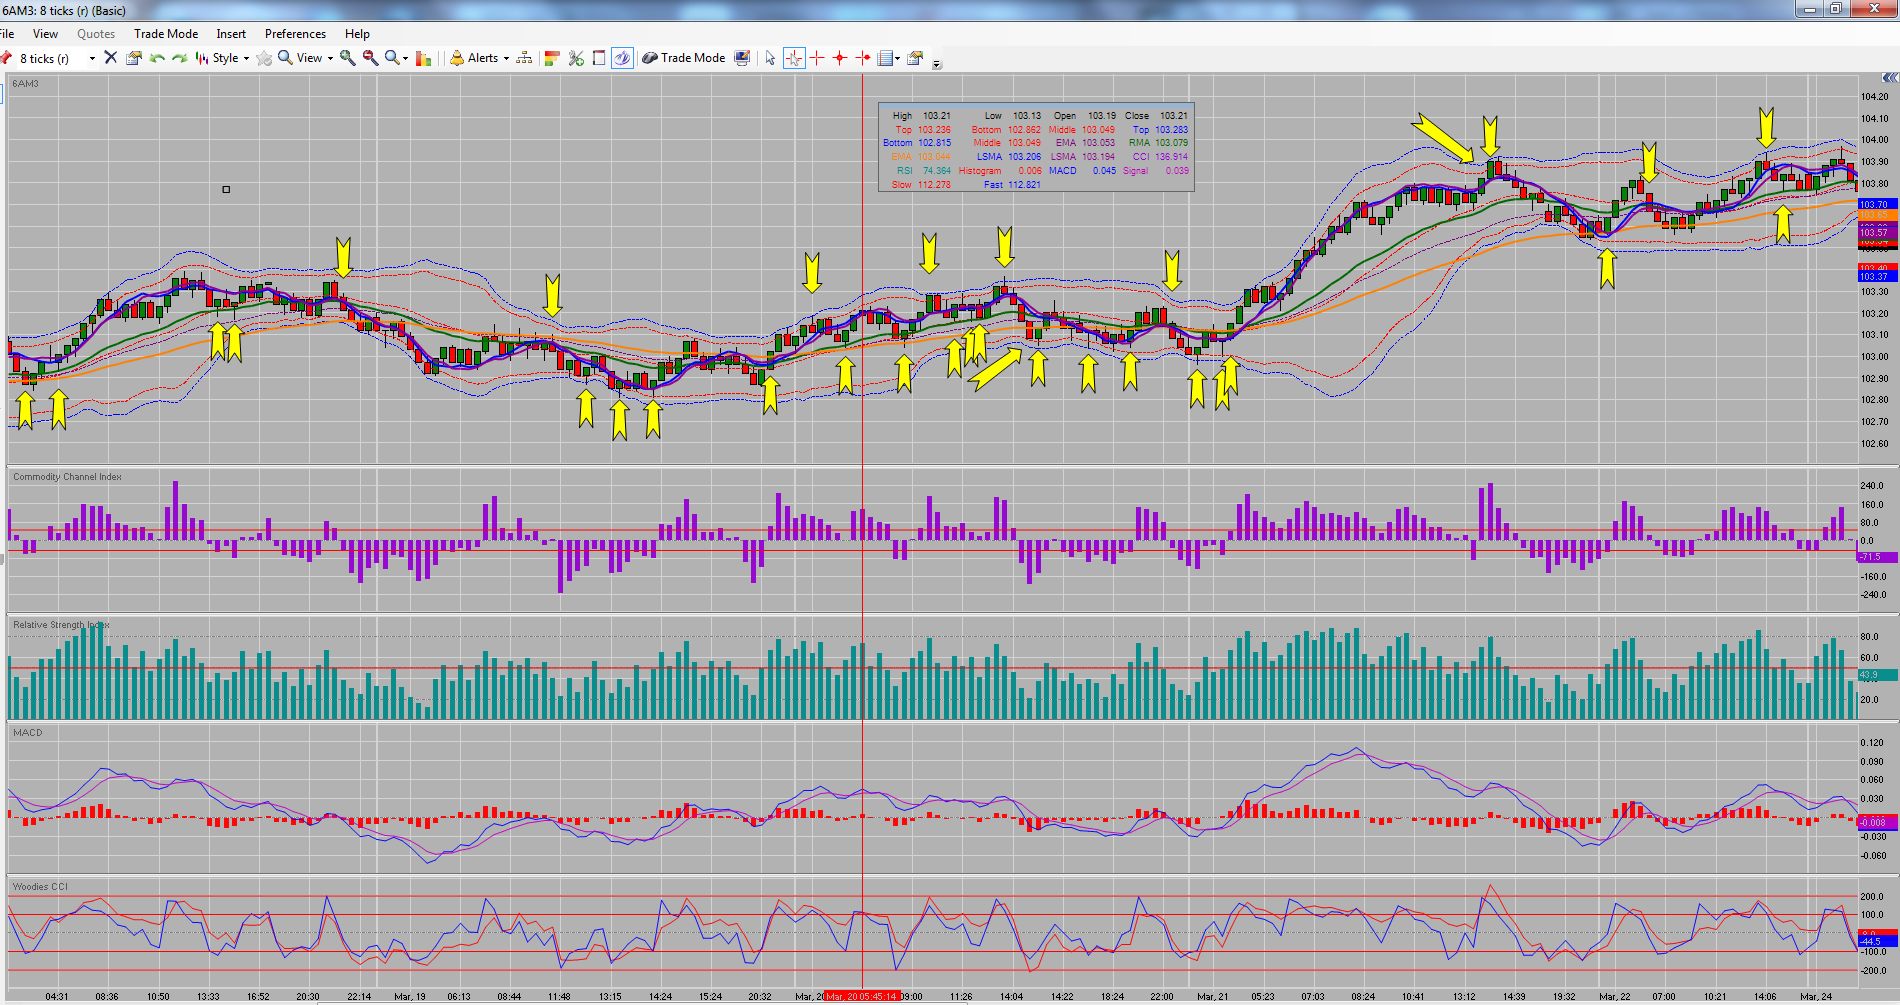This screenshot has height=1005, width=1900.
Task: Click the magnifier icon with dropdown arrow
Action: pos(393,58)
